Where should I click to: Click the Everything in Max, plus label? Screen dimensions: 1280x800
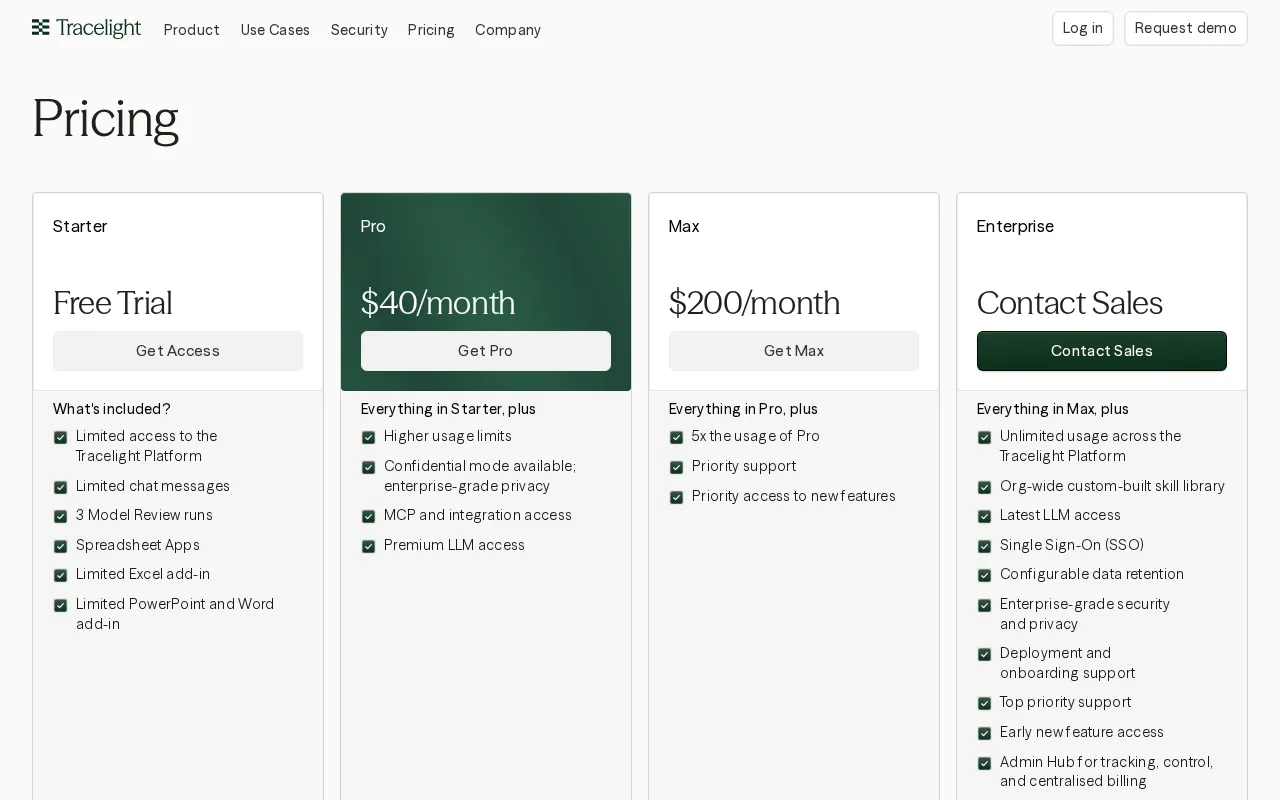click(x=1053, y=409)
